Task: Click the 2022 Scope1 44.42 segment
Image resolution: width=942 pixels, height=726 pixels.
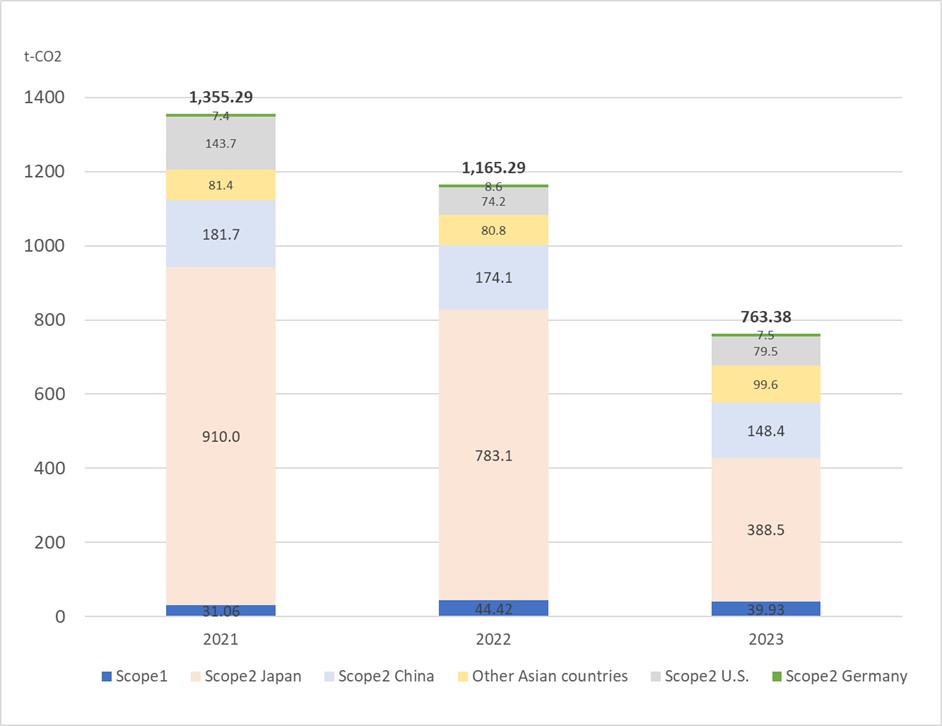Action: pyautogui.click(x=493, y=607)
